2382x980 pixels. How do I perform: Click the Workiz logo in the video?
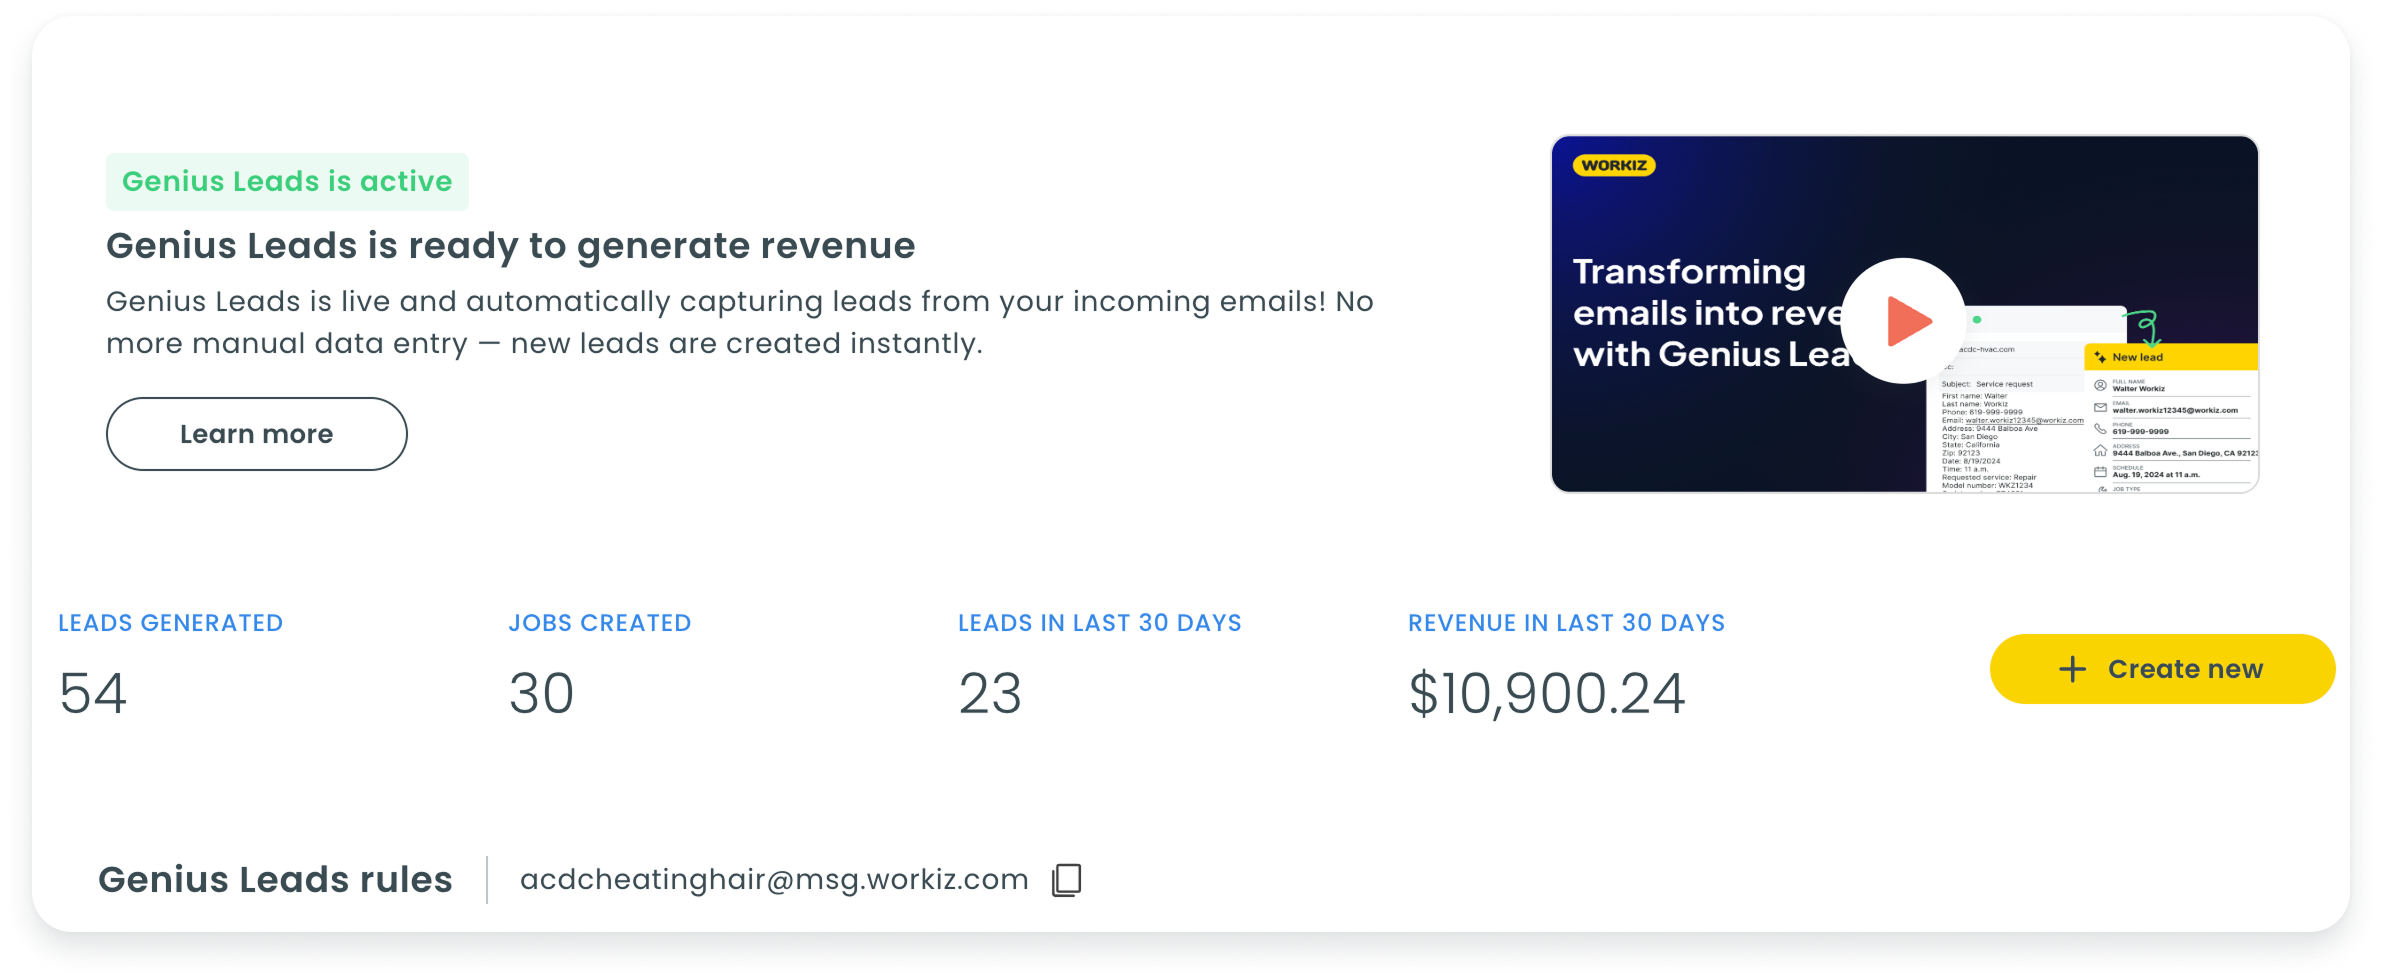coord(1613,166)
